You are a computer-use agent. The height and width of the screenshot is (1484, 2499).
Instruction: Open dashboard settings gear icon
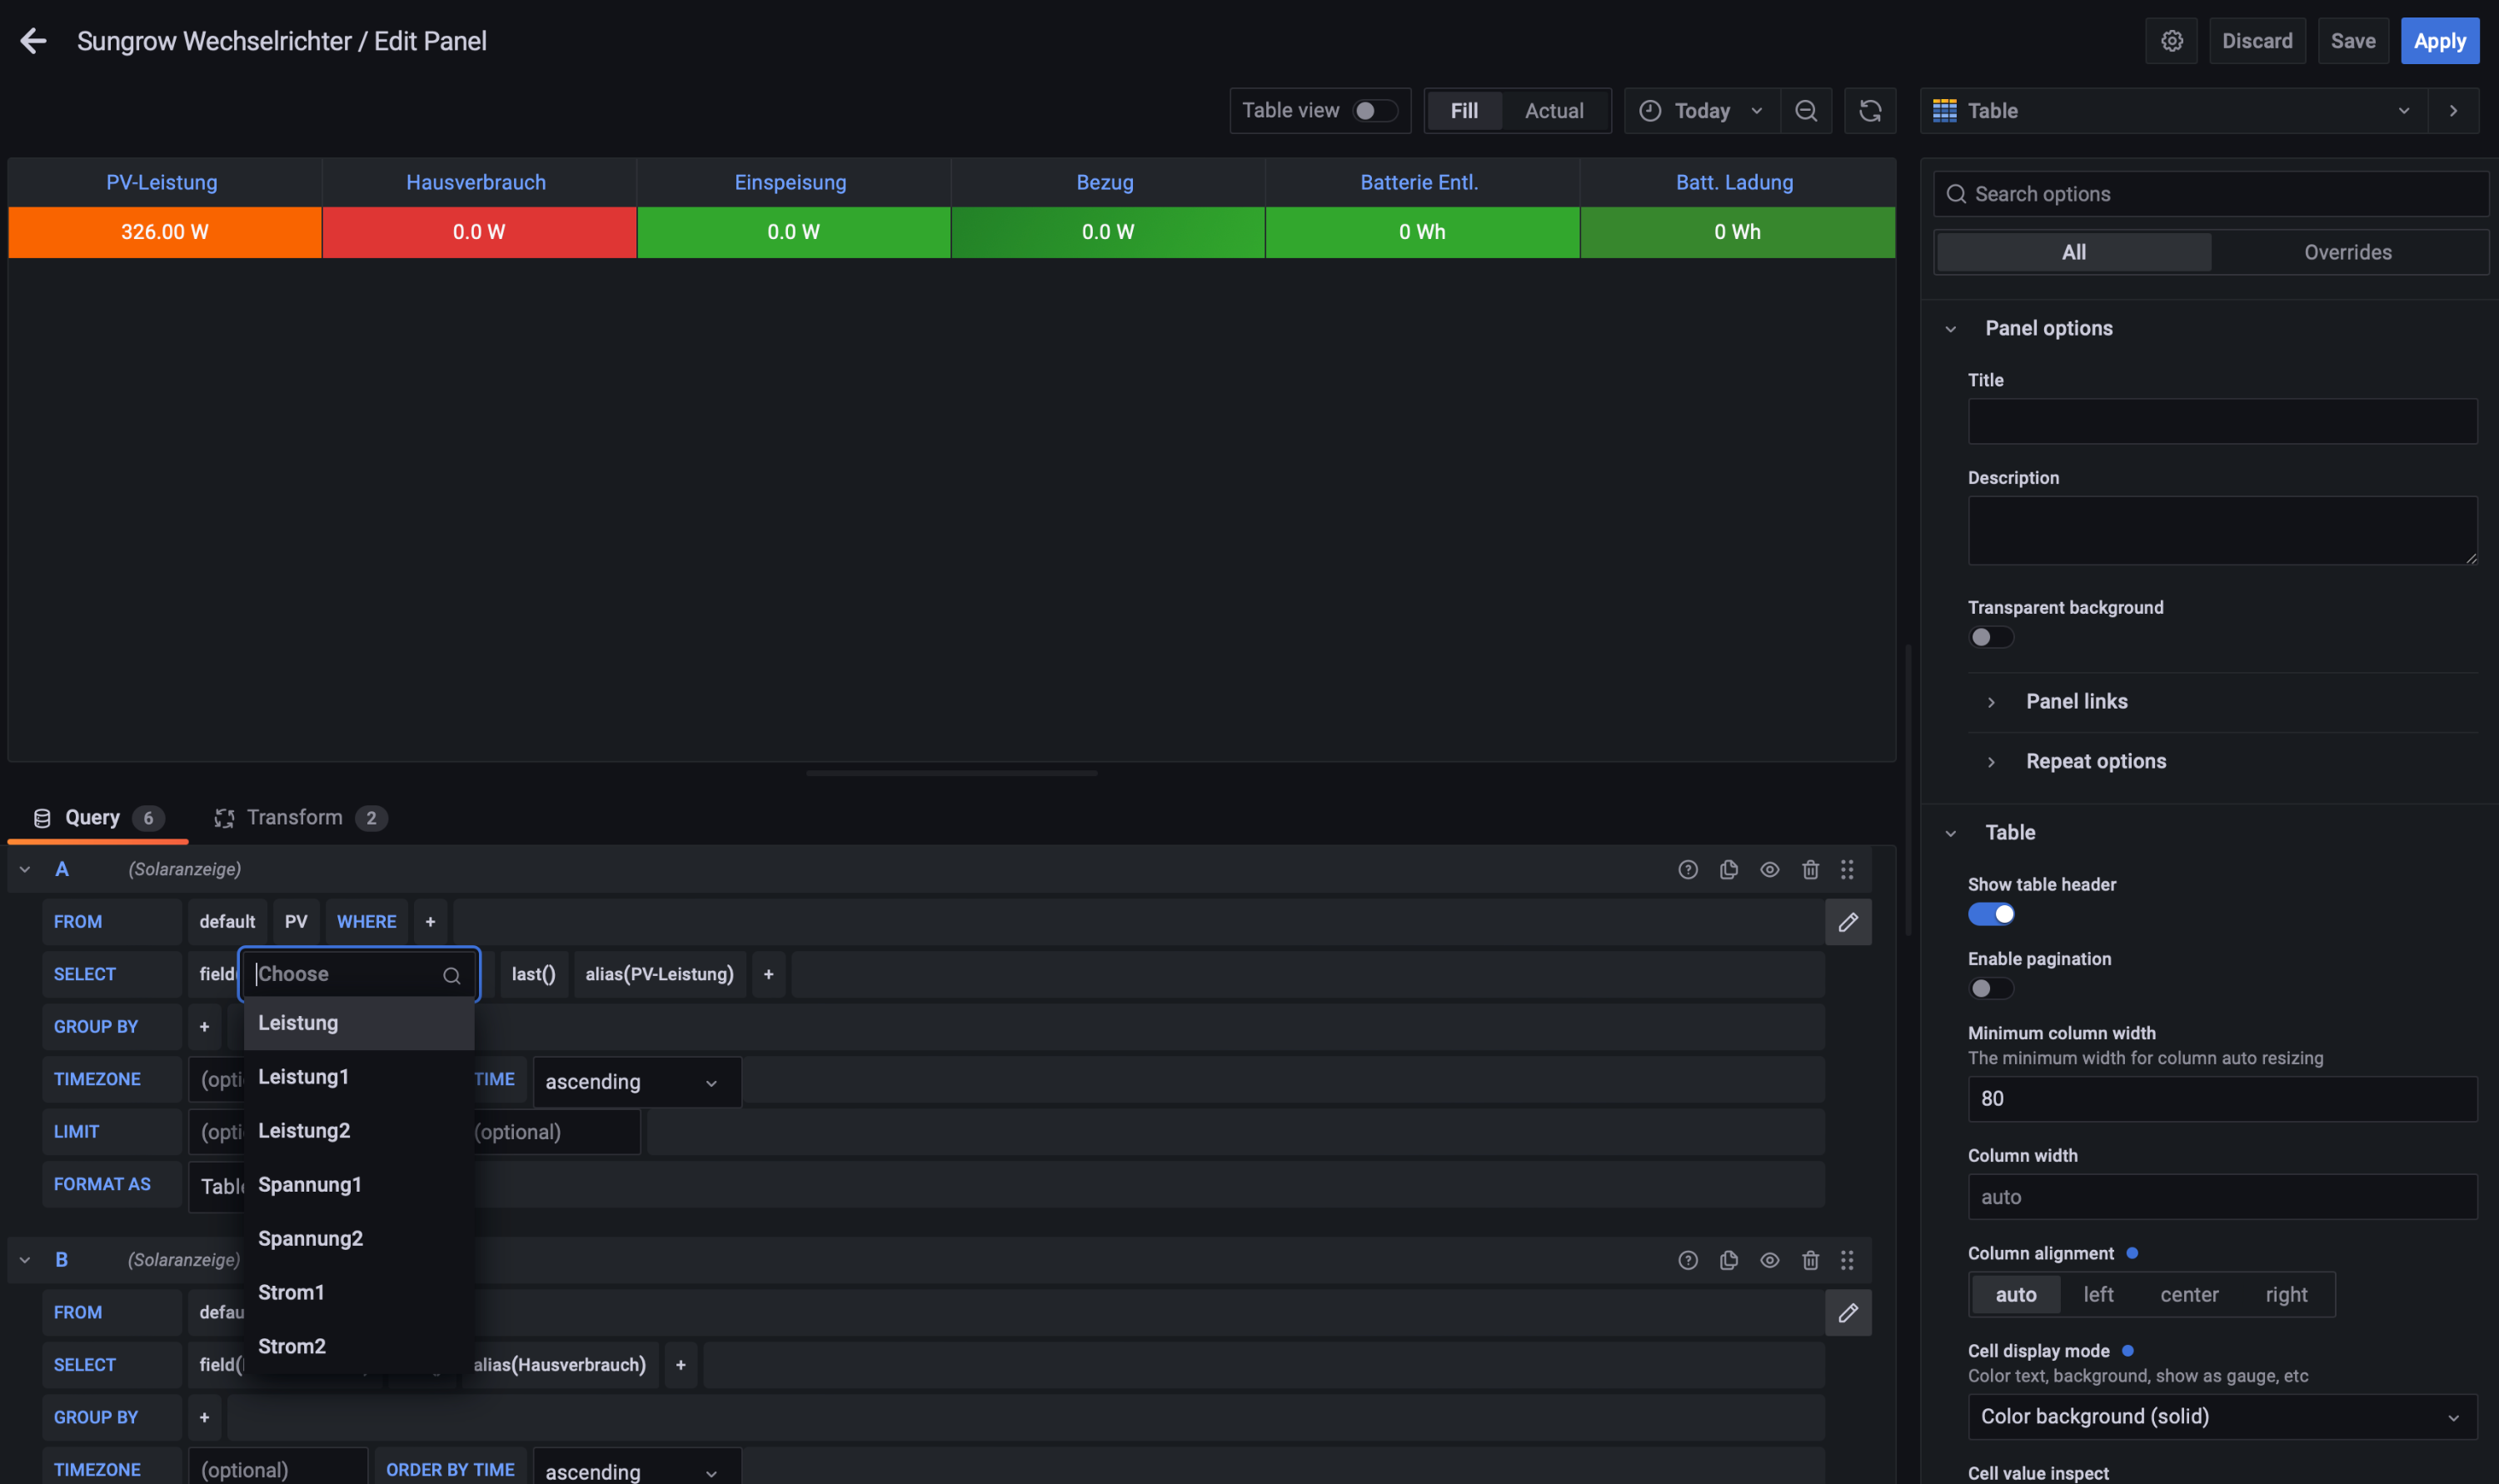2171,41
